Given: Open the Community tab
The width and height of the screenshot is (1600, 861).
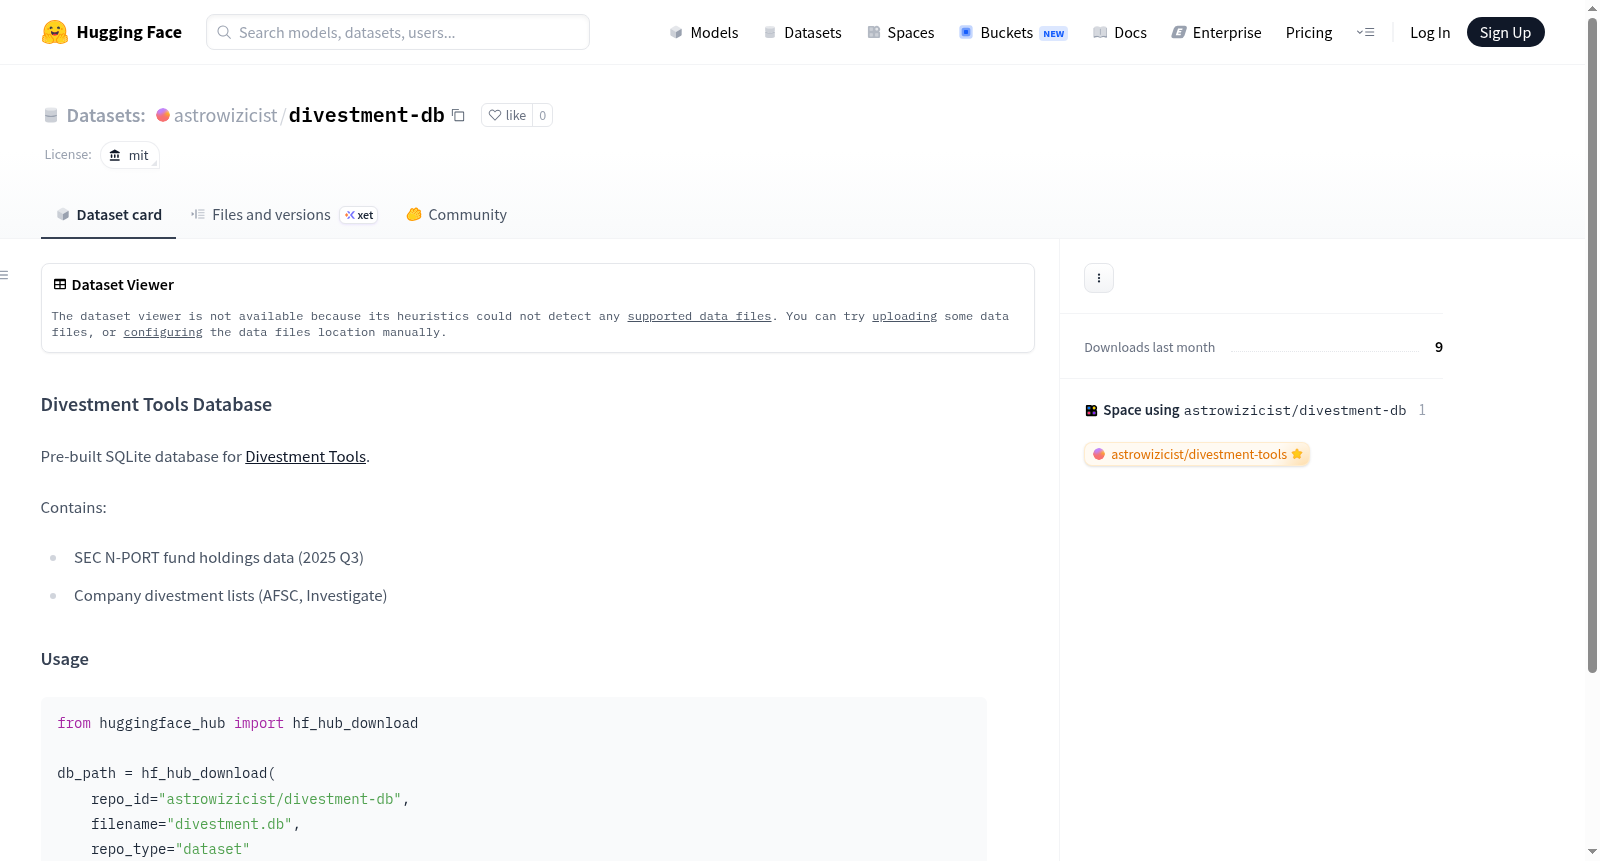Looking at the screenshot, I should click(456, 215).
